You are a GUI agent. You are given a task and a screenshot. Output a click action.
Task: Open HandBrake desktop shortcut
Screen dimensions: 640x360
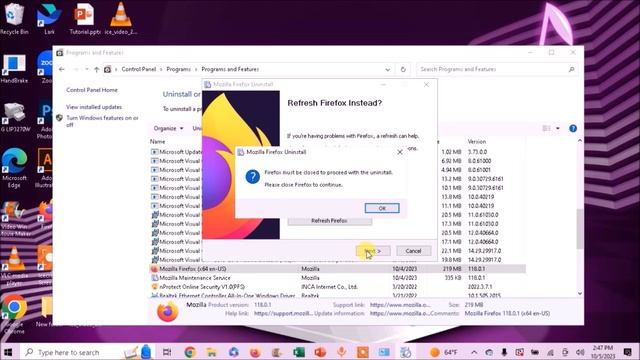[x=14, y=69]
